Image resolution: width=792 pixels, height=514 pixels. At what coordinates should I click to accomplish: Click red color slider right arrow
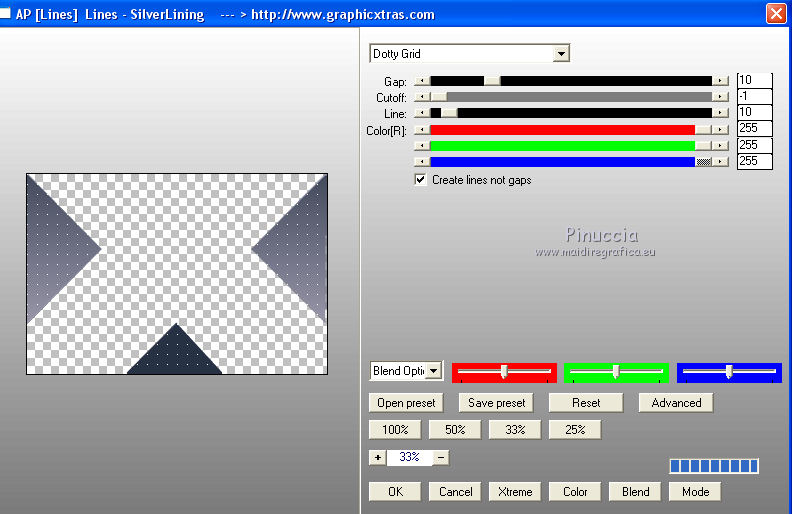pyautogui.click(x=720, y=130)
